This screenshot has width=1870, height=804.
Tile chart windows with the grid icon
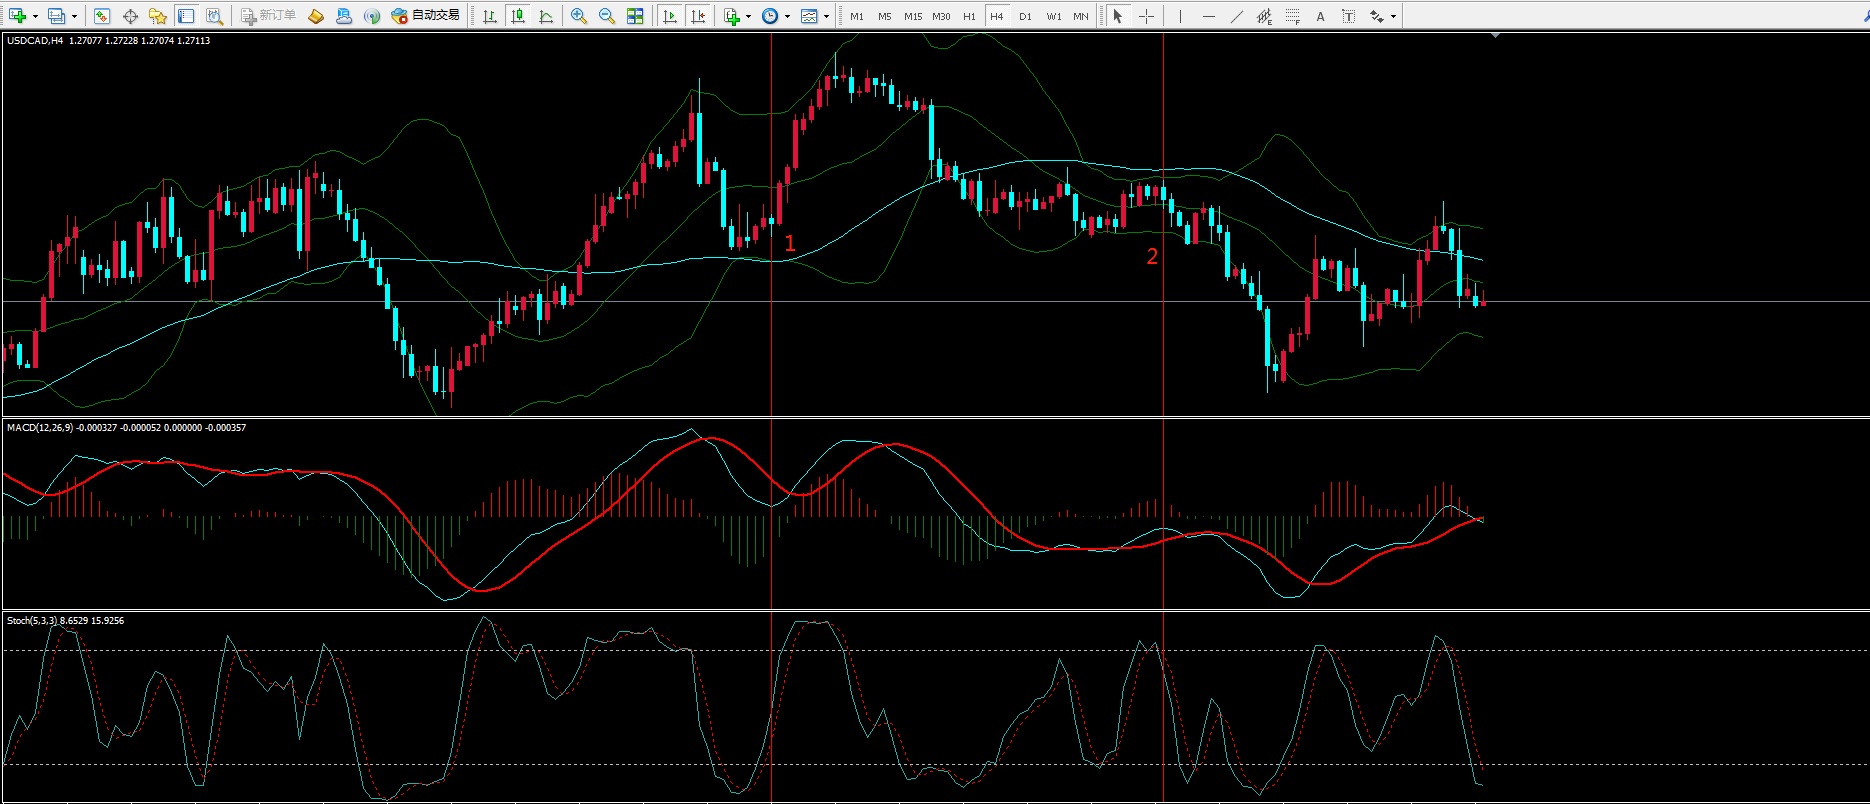(635, 16)
